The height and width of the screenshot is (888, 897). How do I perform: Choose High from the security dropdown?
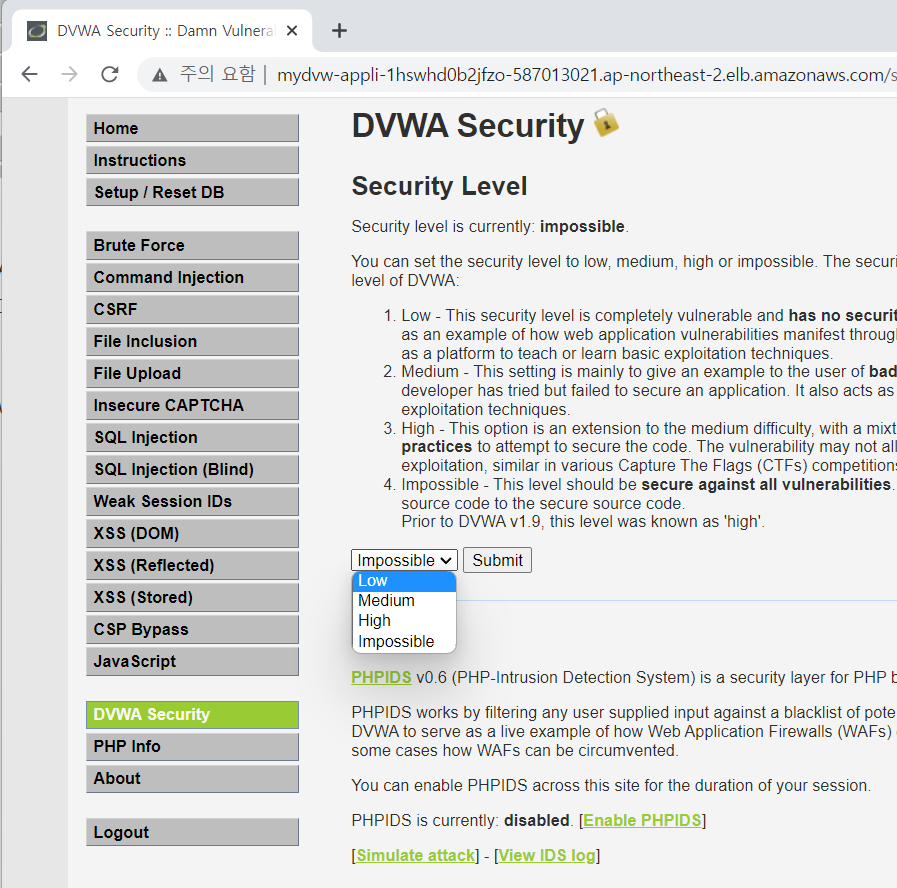(404, 621)
